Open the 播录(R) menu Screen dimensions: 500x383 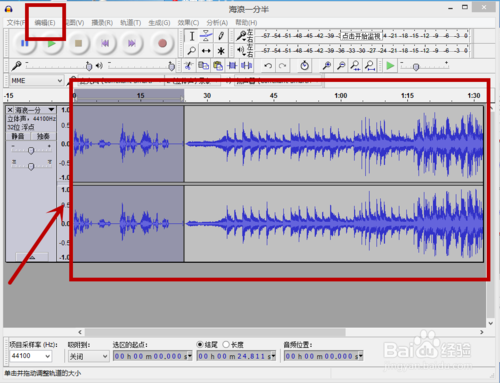coord(102,23)
